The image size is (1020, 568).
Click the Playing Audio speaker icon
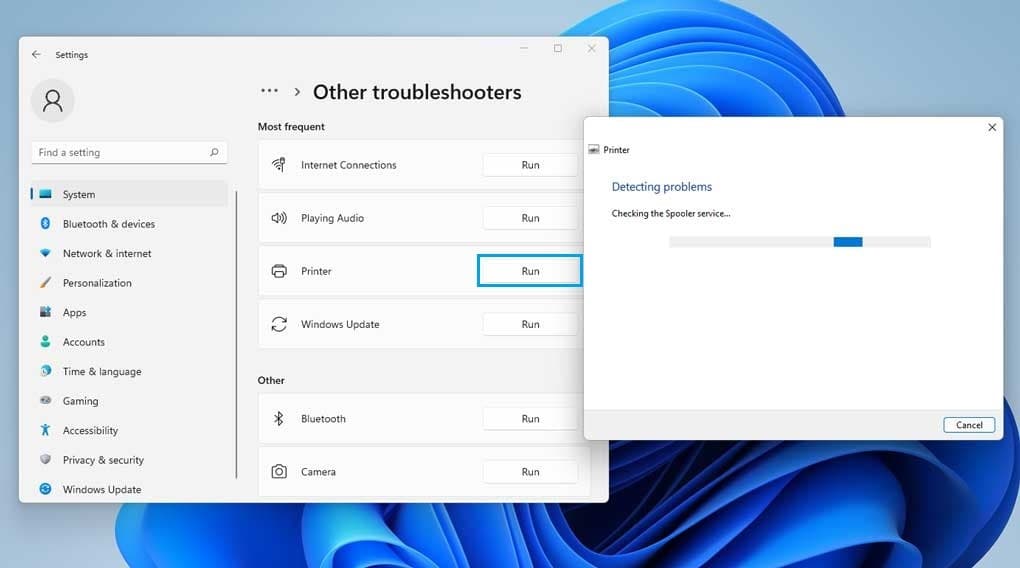[279, 218]
